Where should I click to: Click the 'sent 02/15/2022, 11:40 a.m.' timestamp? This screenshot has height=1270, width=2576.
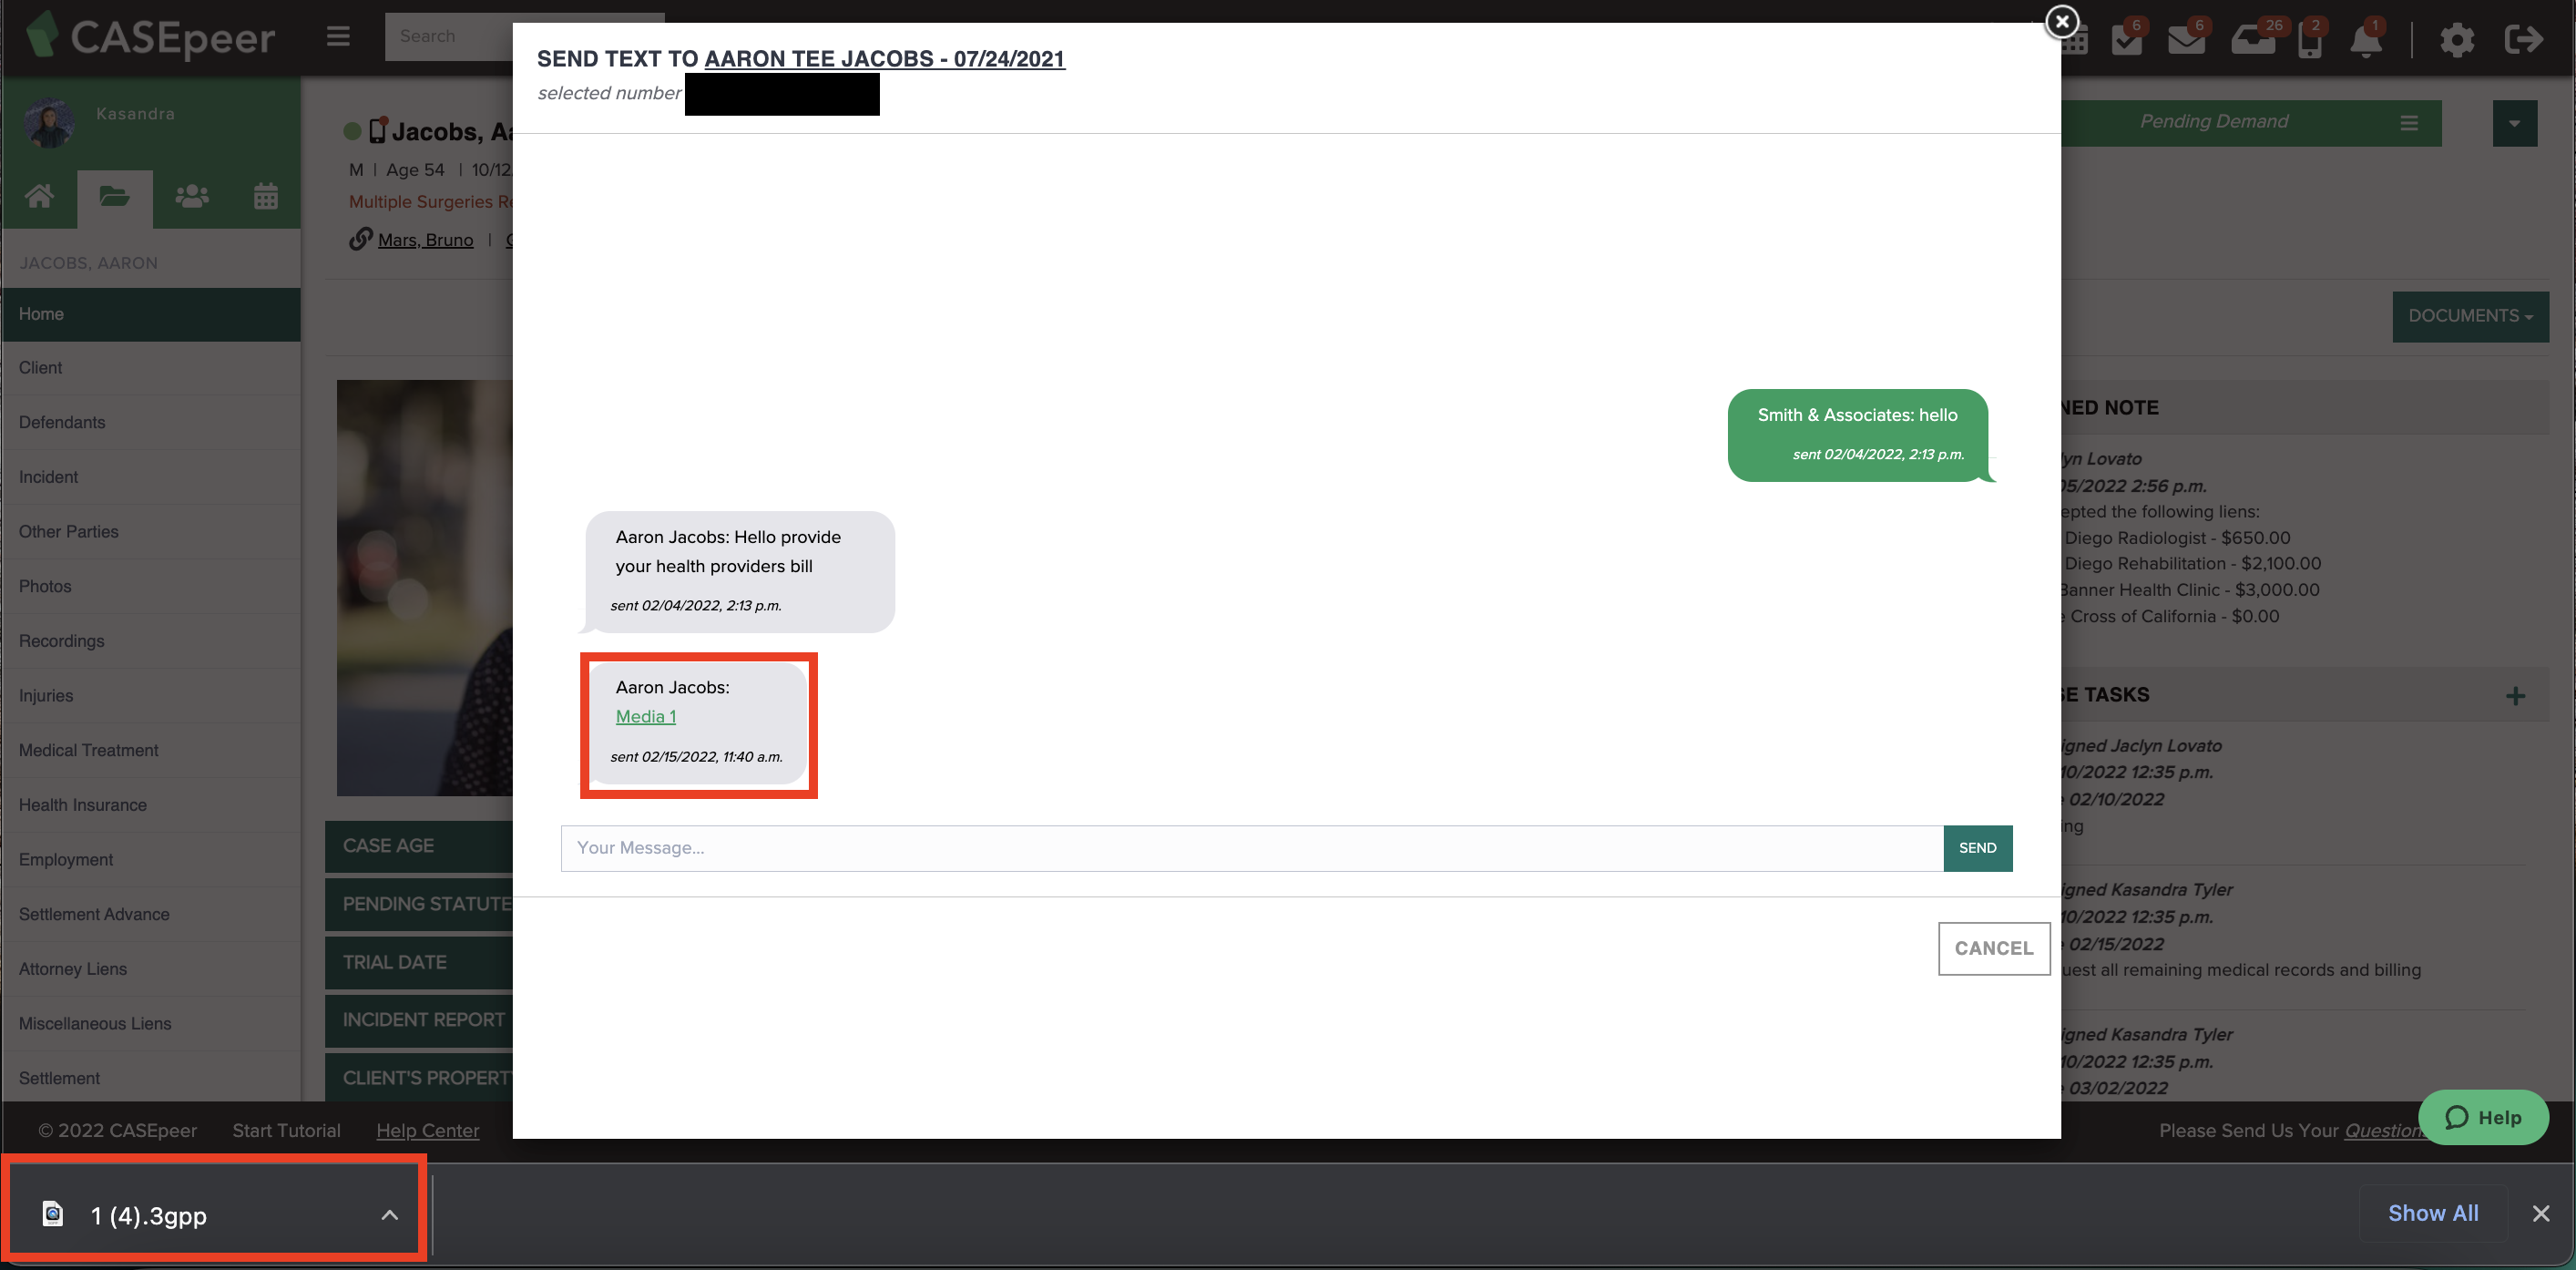[x=696, y=757]
